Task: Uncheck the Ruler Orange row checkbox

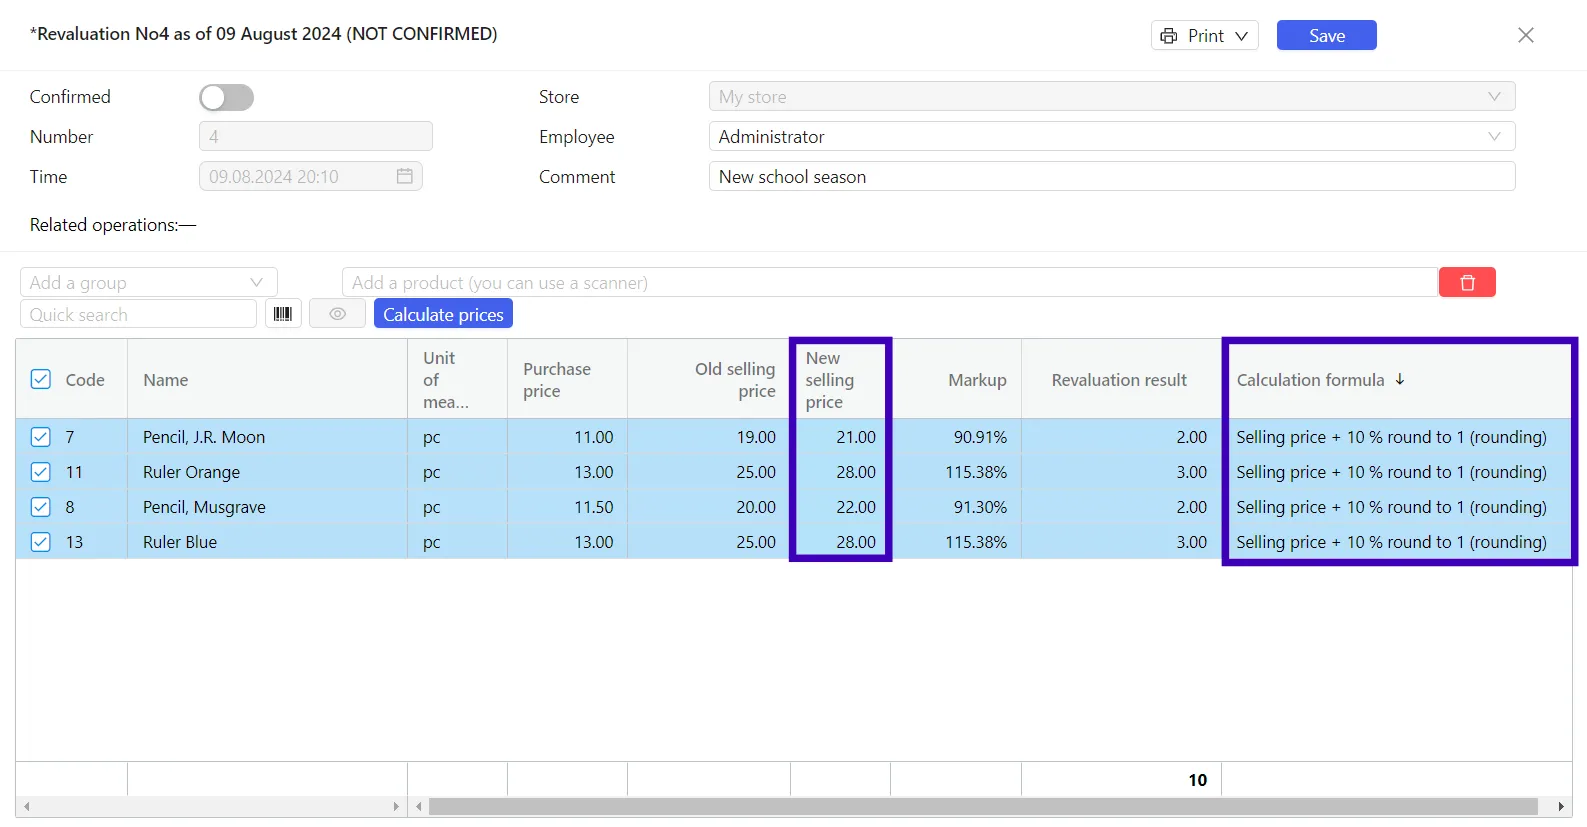Action: (x=41, y=472)
